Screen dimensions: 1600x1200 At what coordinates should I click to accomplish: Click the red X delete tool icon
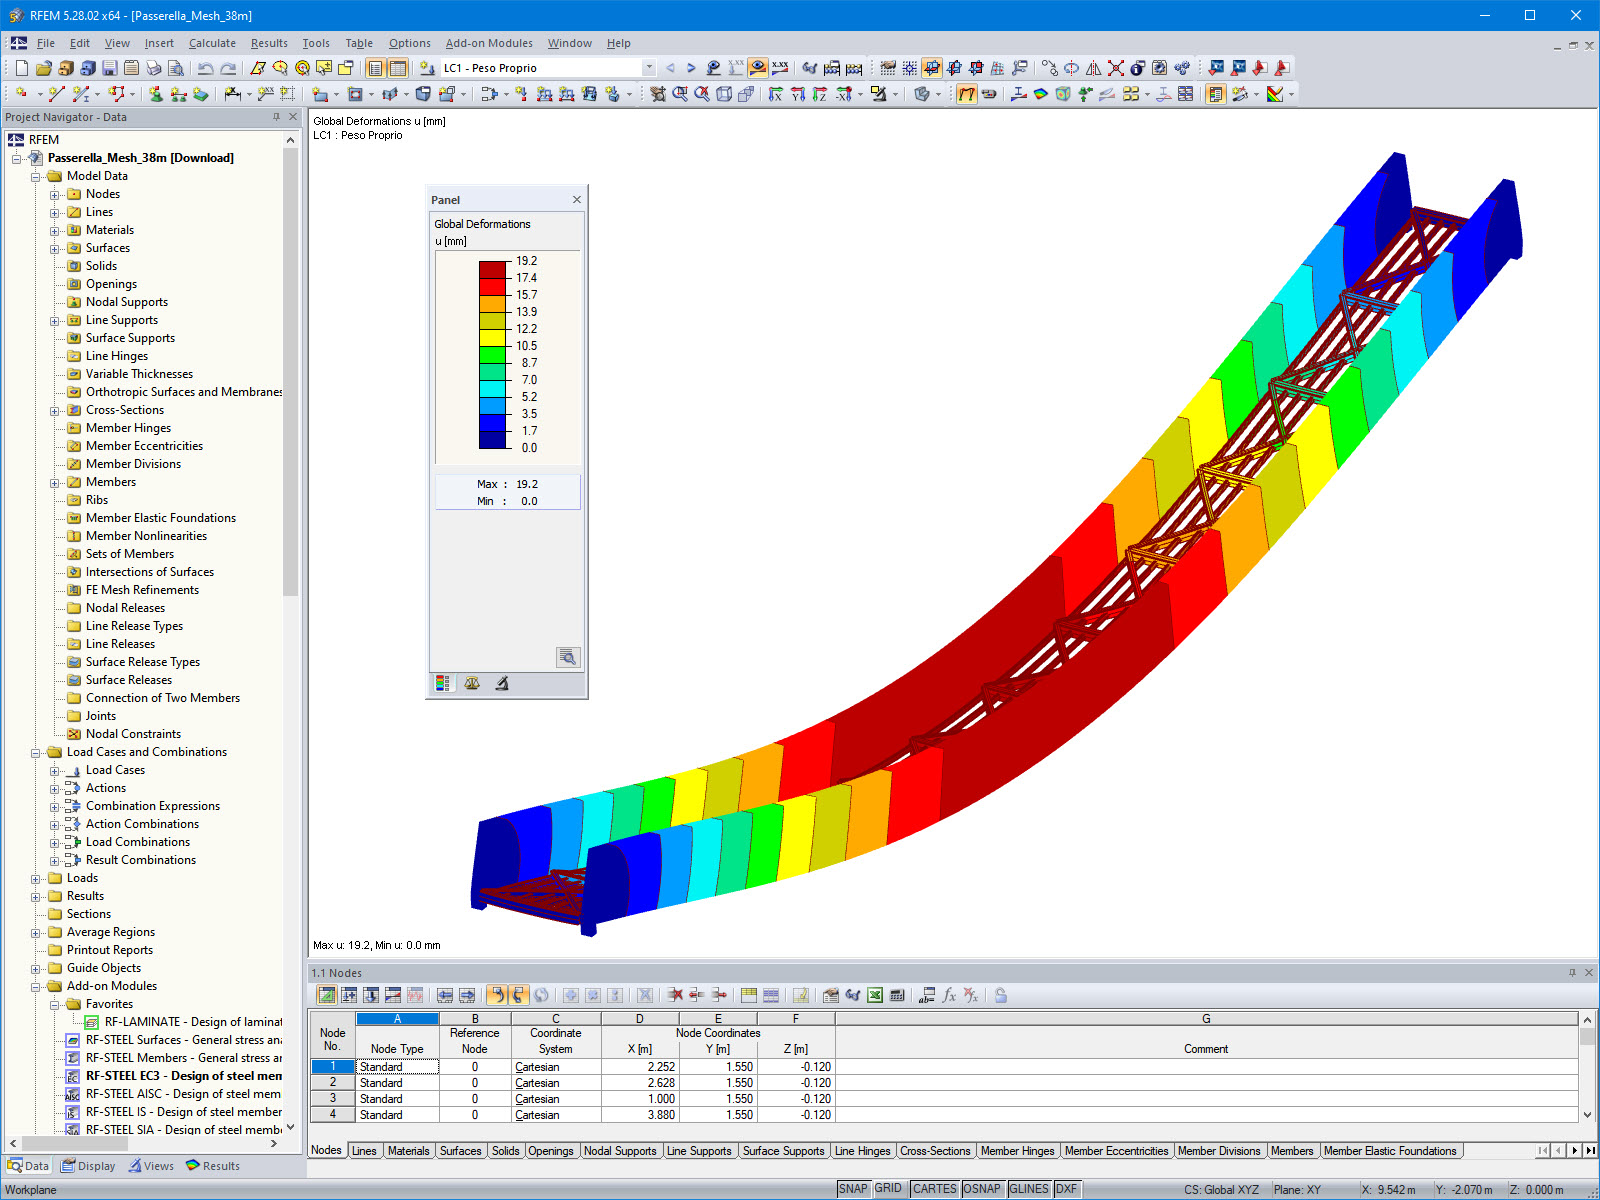tap(1116, 68)
